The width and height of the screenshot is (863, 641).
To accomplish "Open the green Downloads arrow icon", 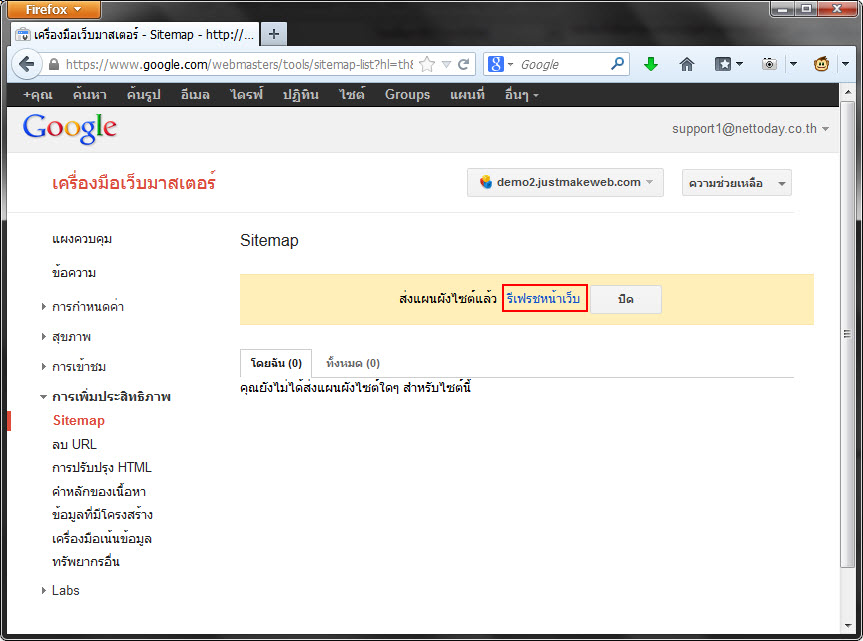I will tap(651, 64).
